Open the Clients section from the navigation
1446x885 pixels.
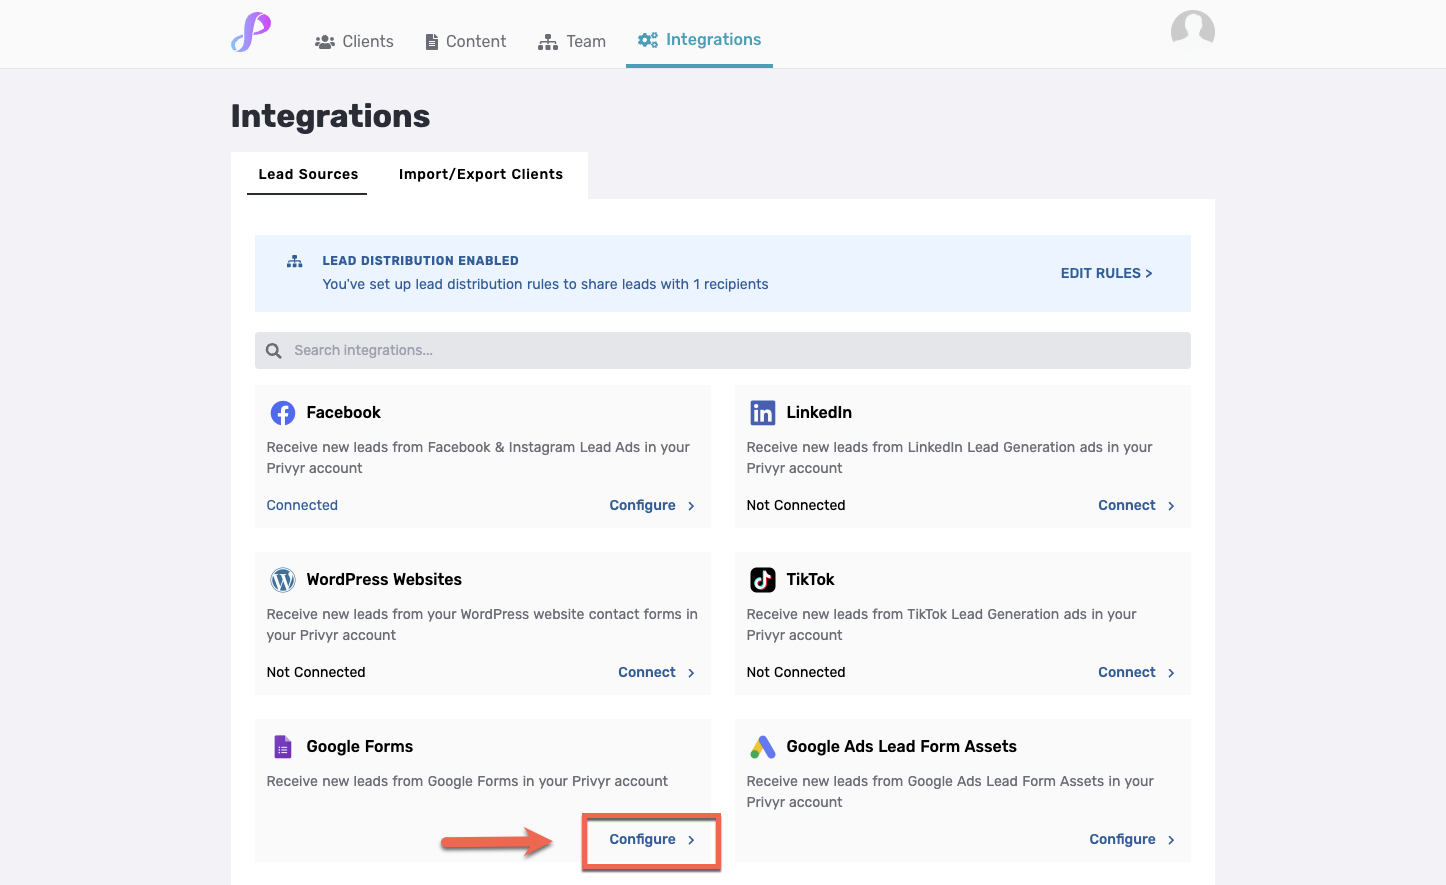point(354,41)
